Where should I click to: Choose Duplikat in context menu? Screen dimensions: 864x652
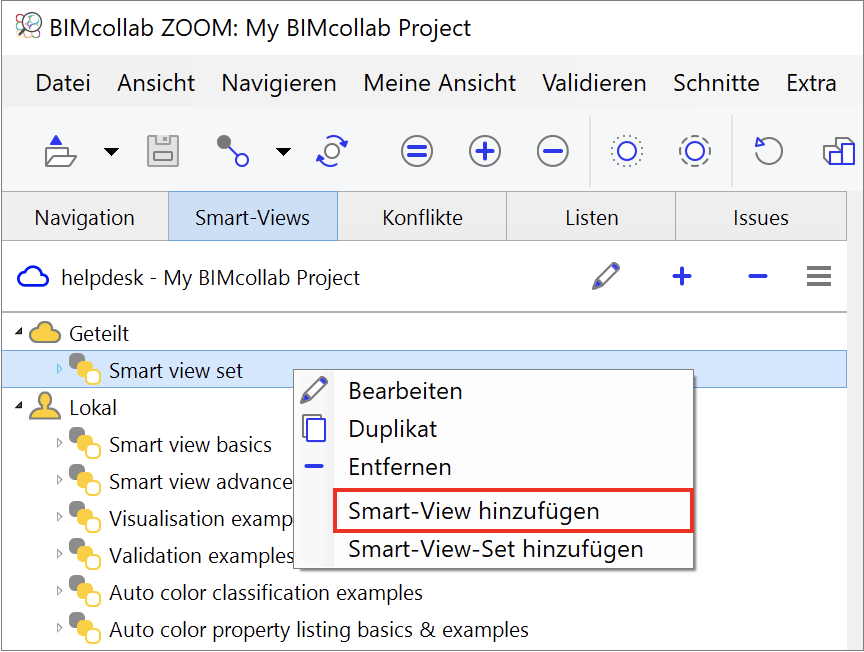(x=493, y=429)
